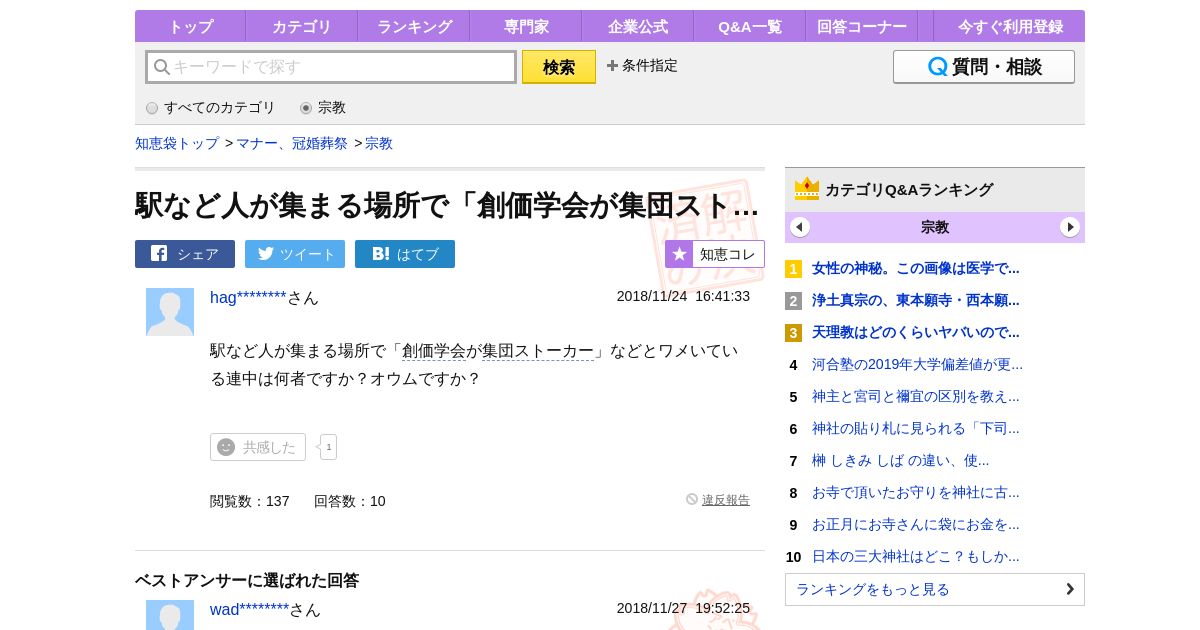1200x630 pixels.
Task: Tweet the question with ツイート button
Action: coord(295,254)
